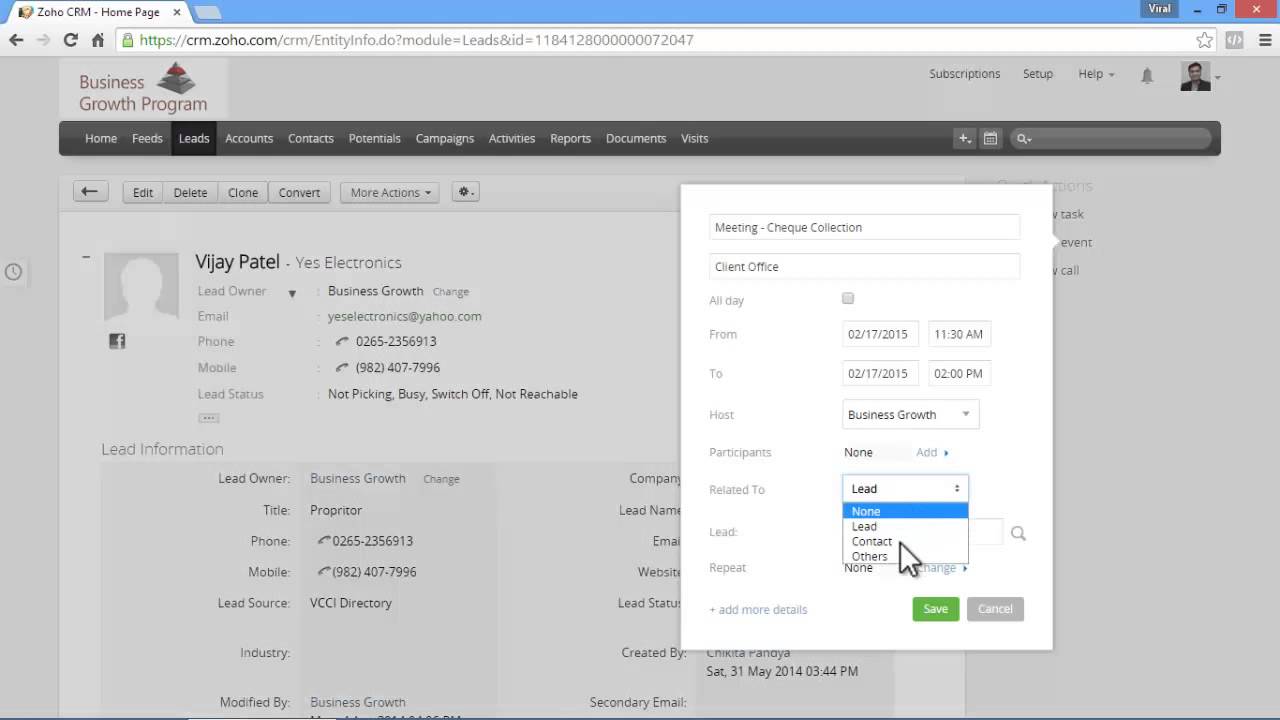1280x720 pixels.
Task: Click add more details link
Action: (758, 610)
